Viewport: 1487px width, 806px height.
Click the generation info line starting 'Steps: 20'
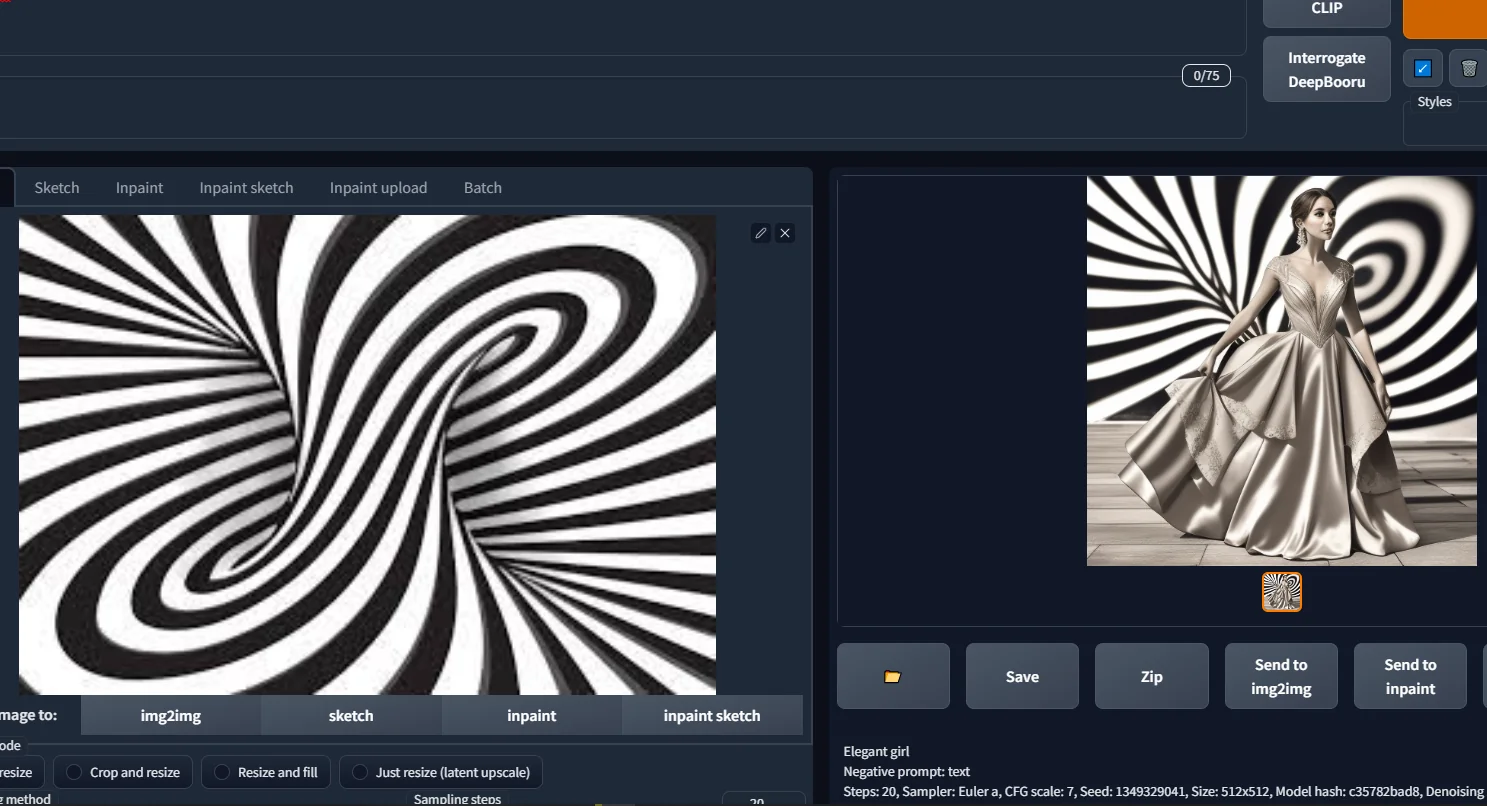point(1163,791)
